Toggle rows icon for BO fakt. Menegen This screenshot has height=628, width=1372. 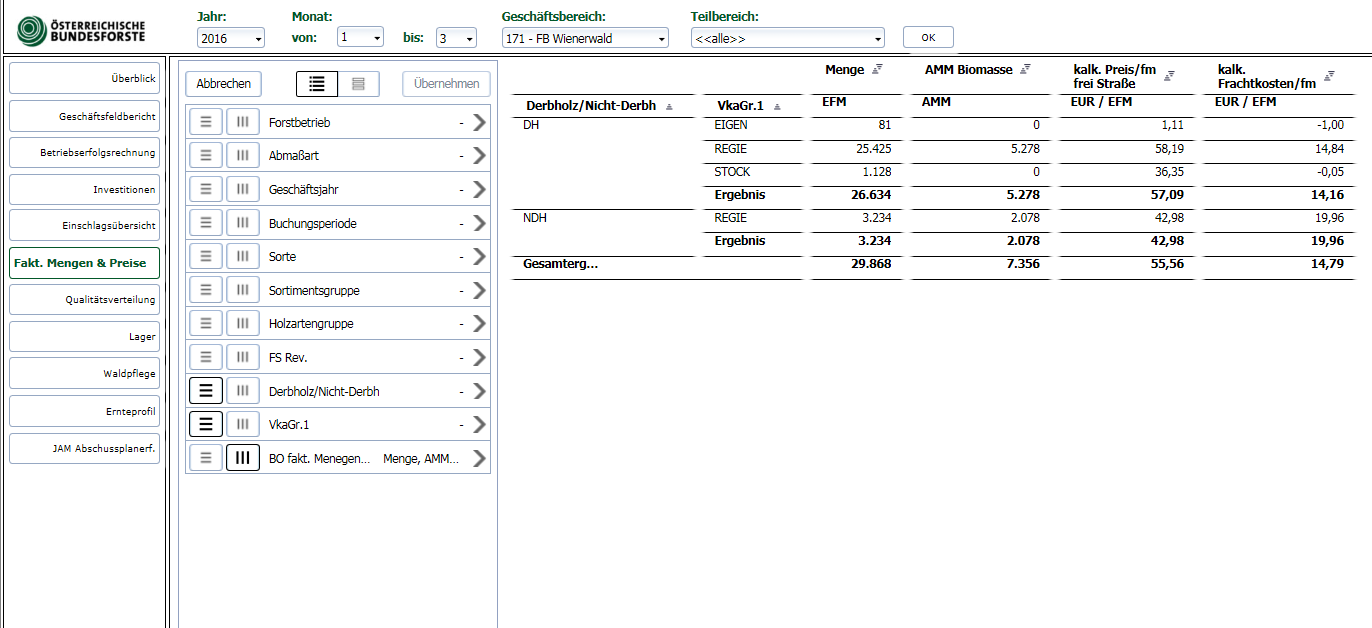point(206,458)
